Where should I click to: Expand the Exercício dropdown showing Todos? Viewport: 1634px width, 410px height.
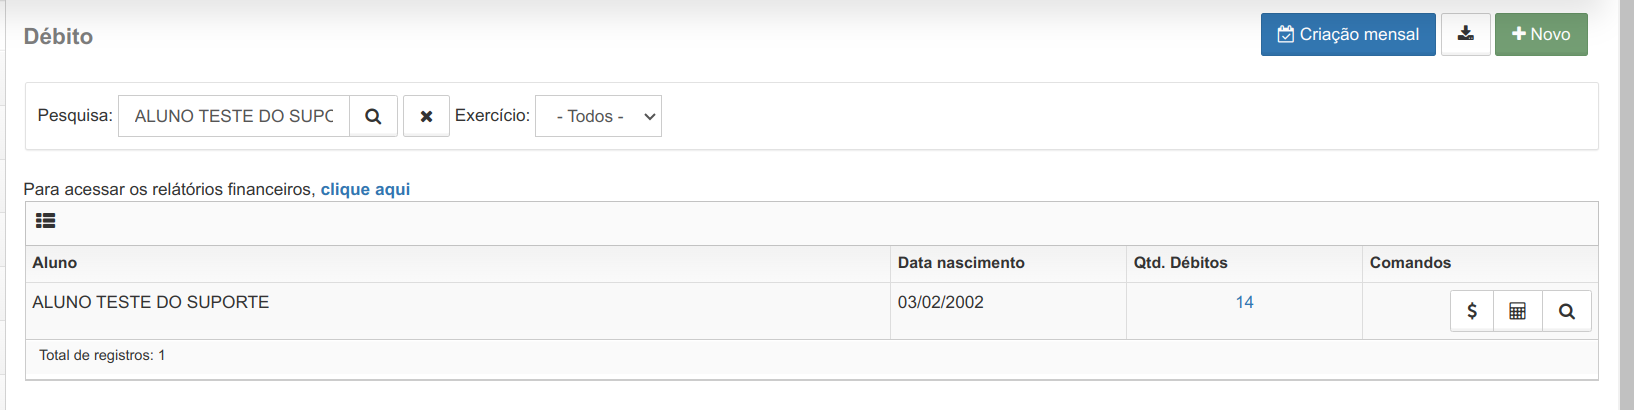pos(598,116)
